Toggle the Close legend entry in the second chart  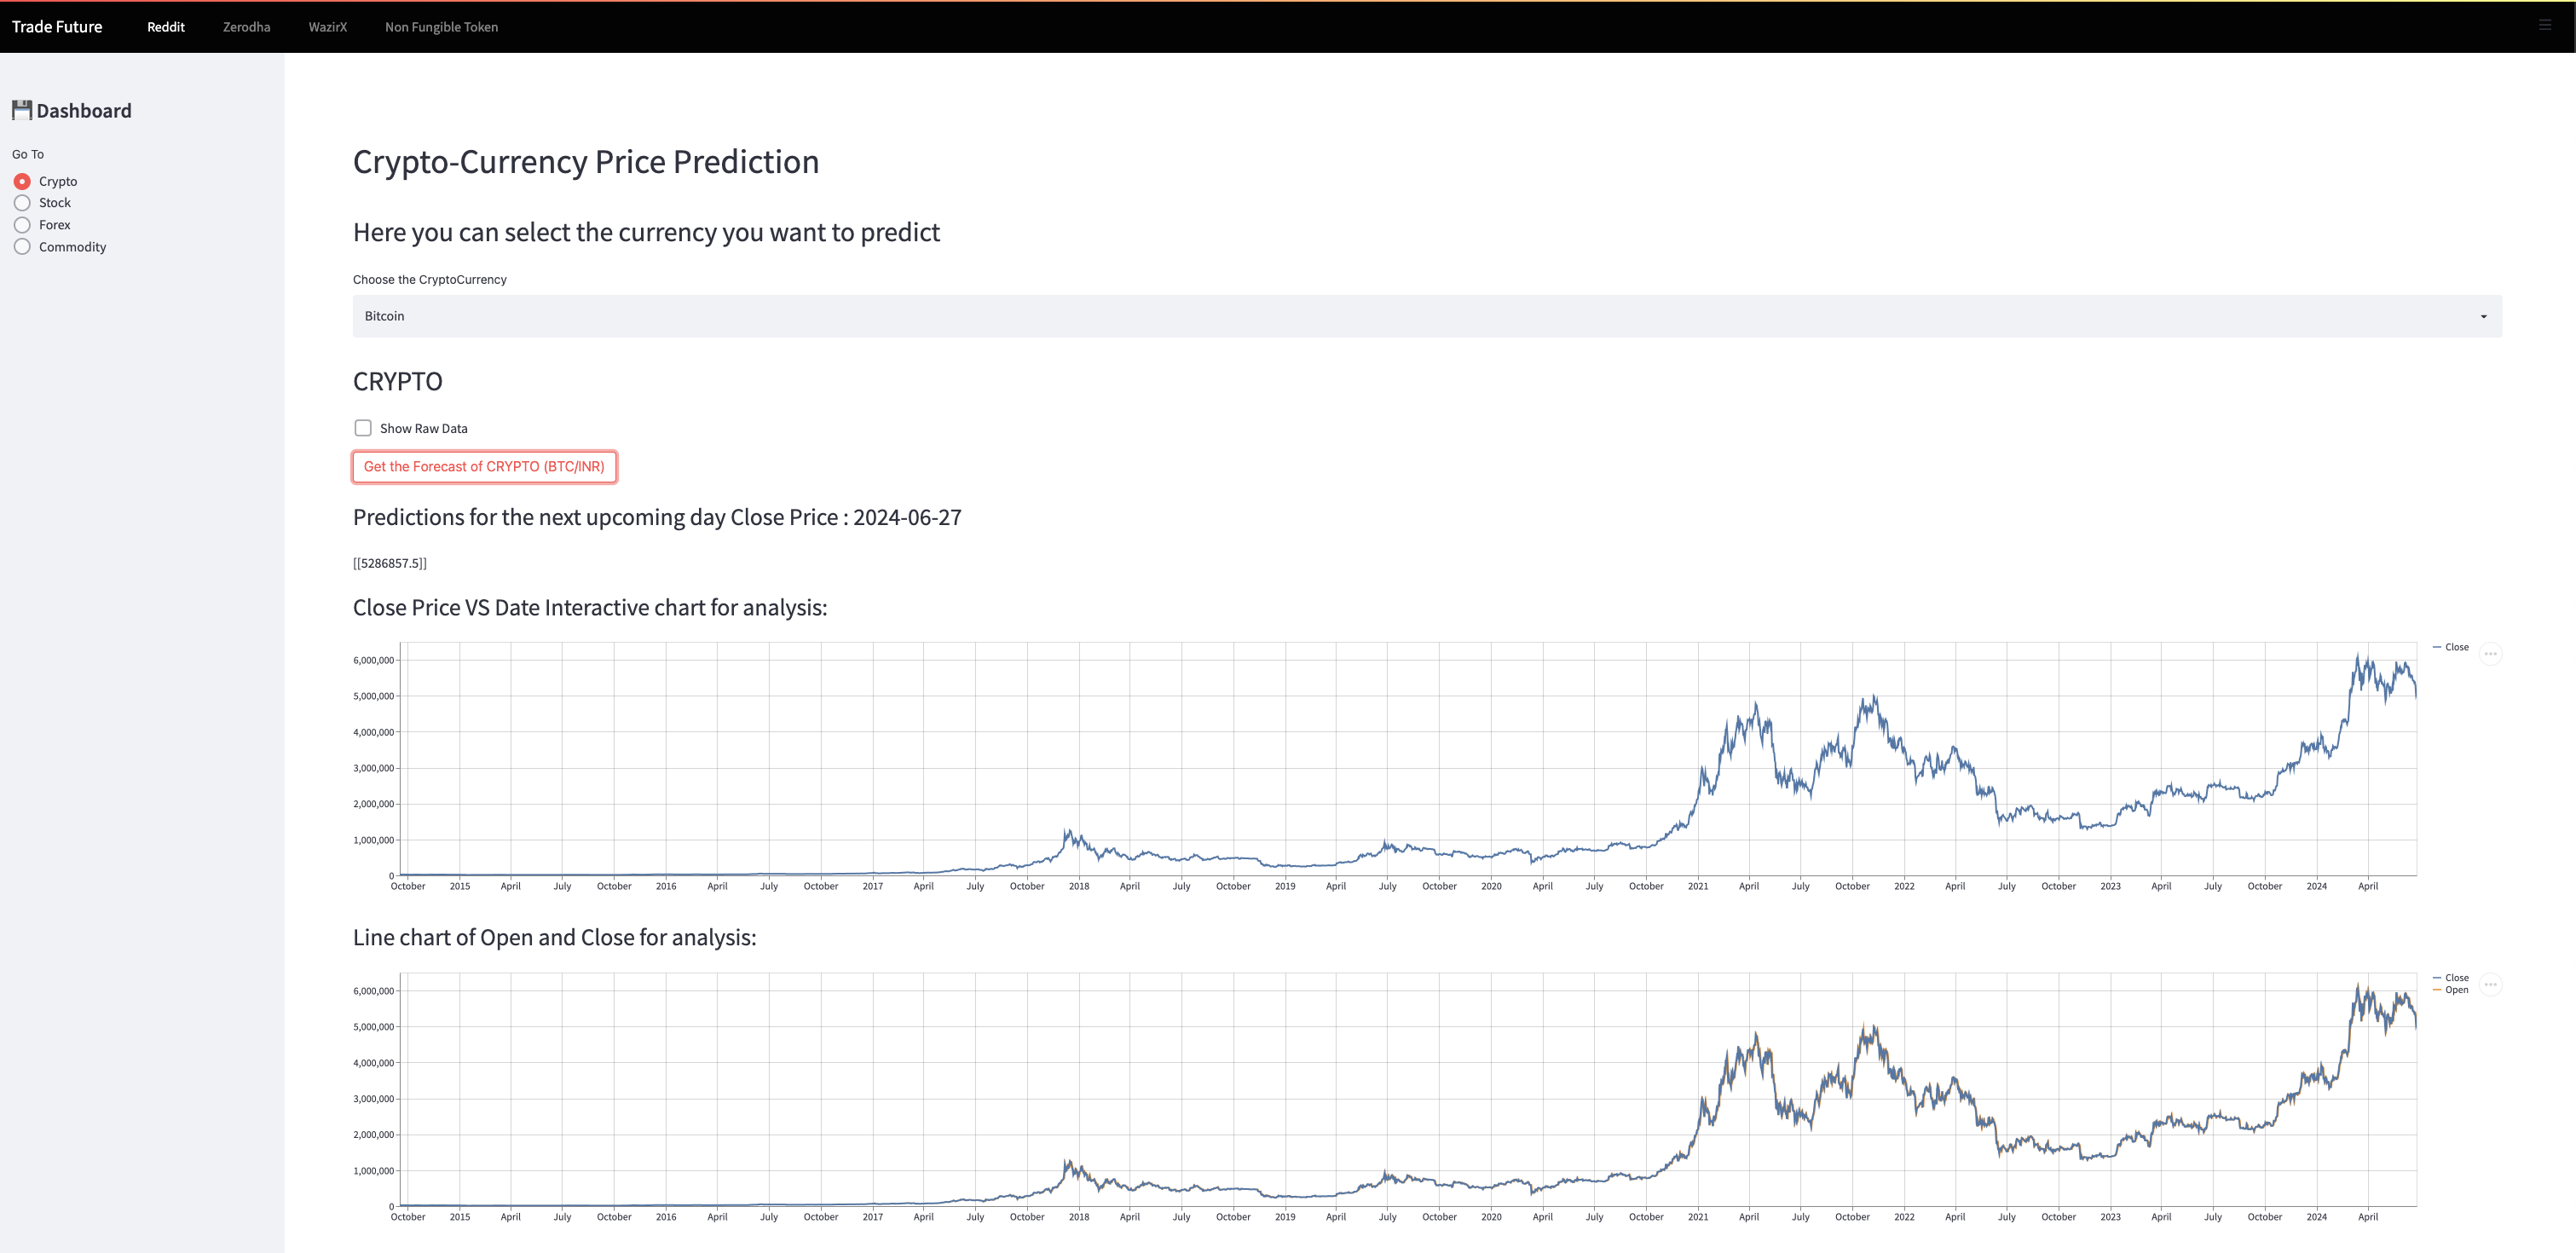pos(2451,978)
